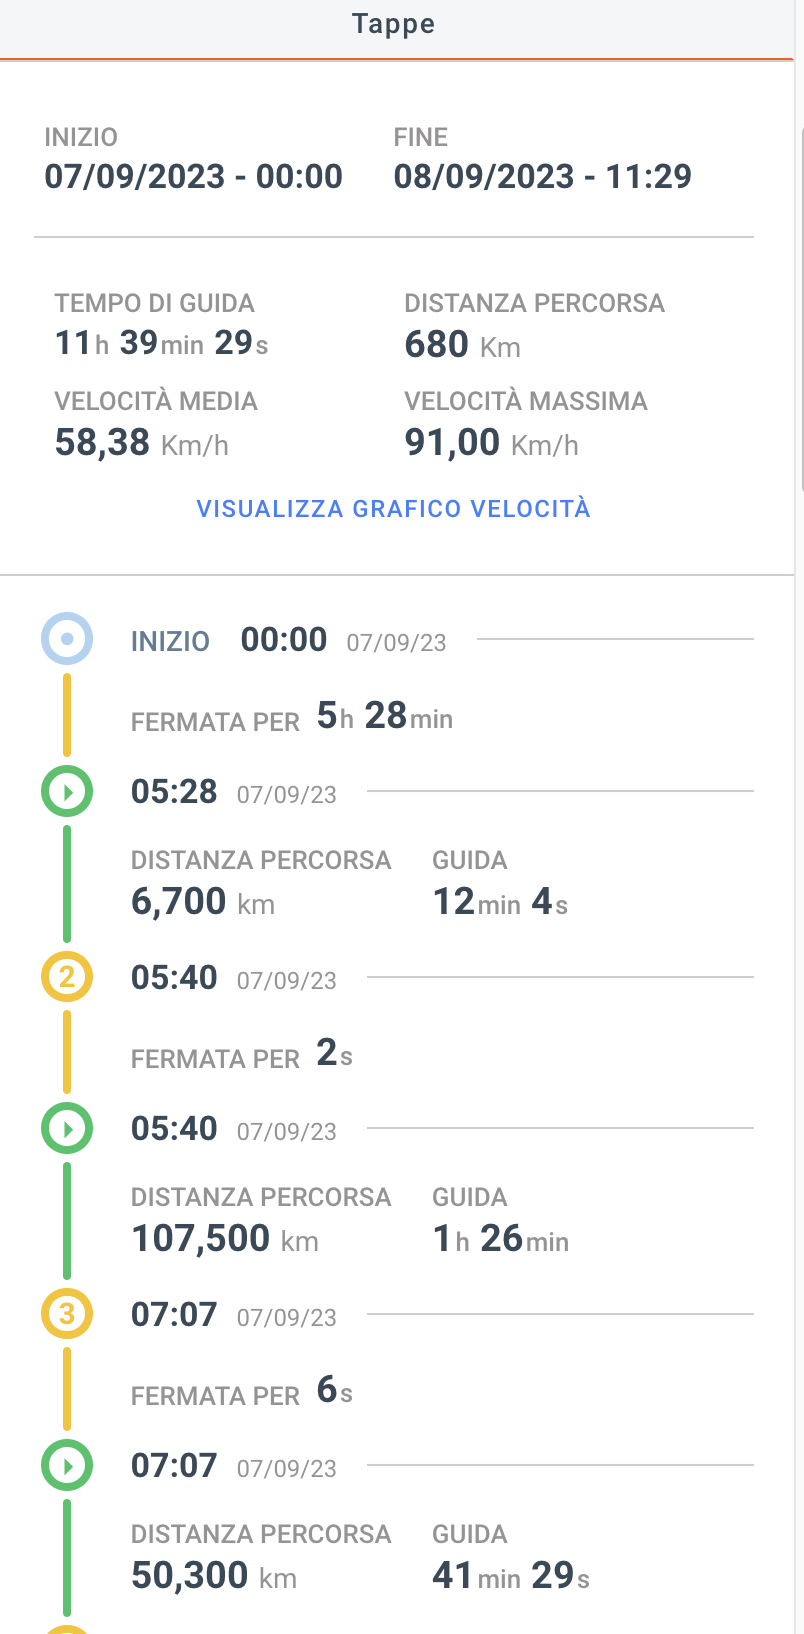Open the Tappe tab header
Image resolution: width=804 pixels, height=1634 pixels.
[394, 24]
